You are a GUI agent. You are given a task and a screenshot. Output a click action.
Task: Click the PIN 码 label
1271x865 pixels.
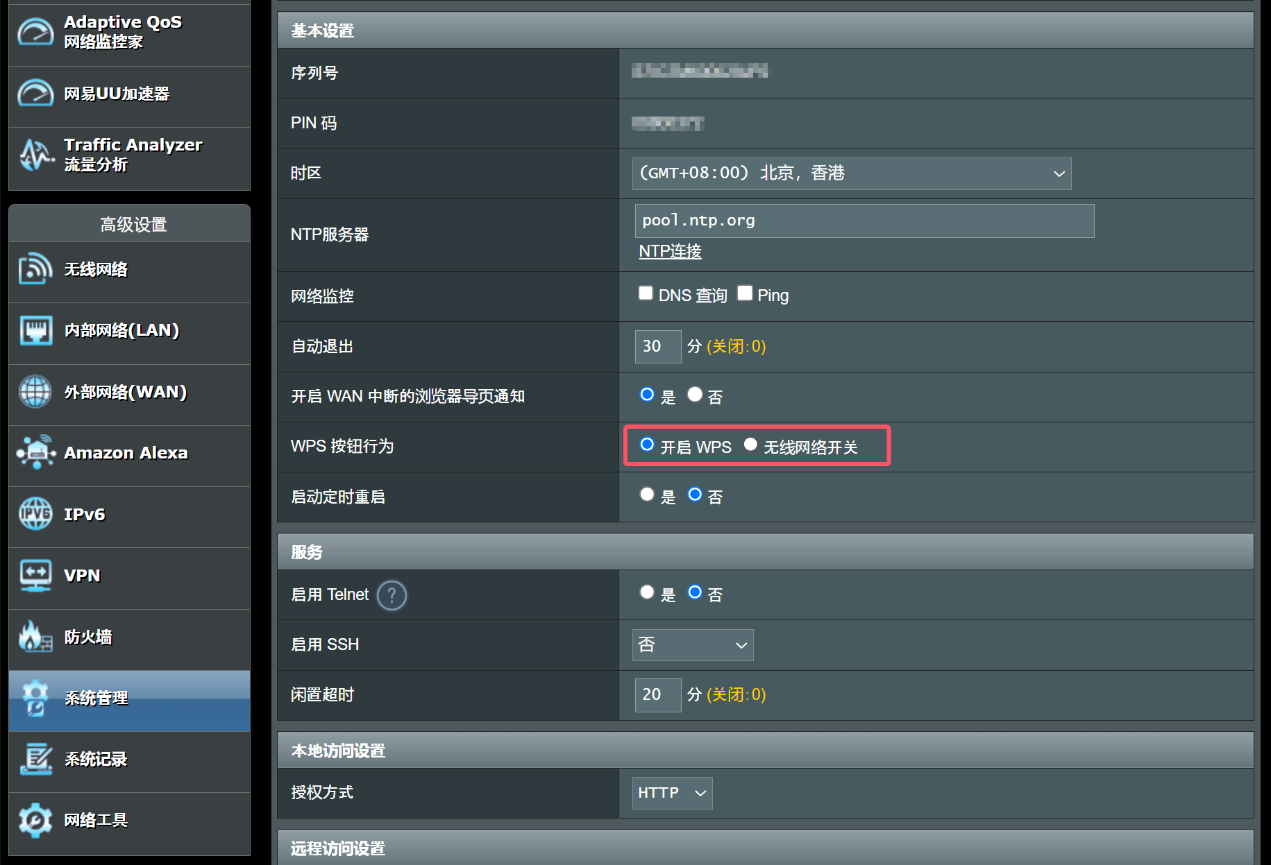pyautogui.click(x=314, y=123)
